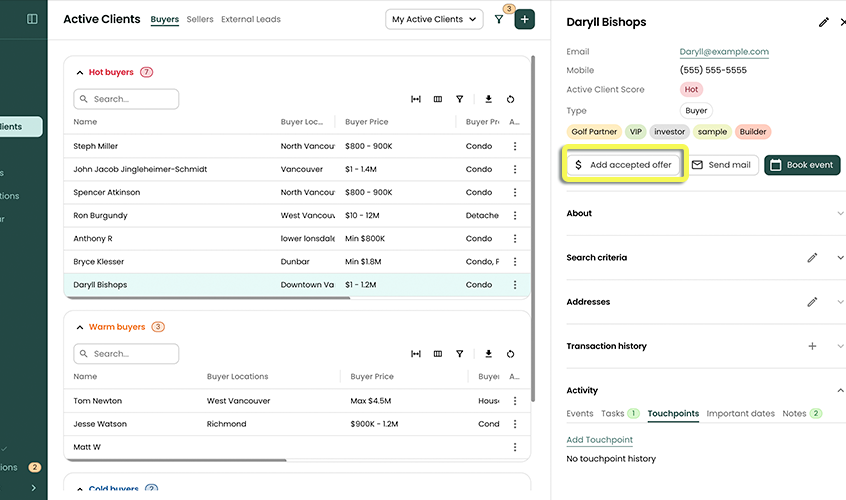Open the global filter with badge 3
The image size is (846, 500).
pos(499,20)
